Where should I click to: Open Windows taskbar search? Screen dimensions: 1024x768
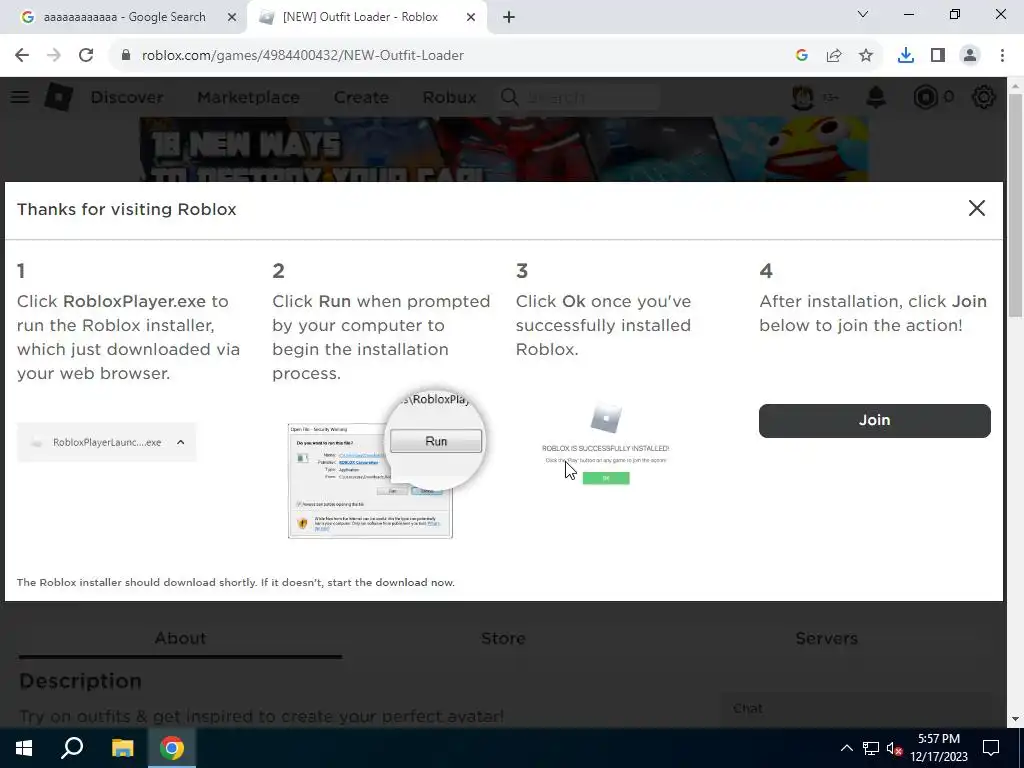72,748
